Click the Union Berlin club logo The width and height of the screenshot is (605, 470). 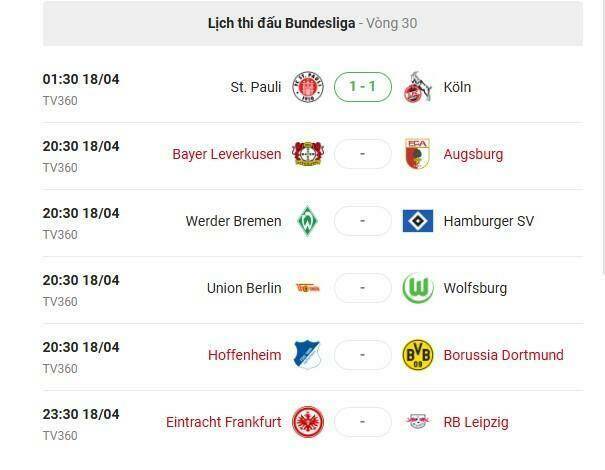[x=307, y=288]
